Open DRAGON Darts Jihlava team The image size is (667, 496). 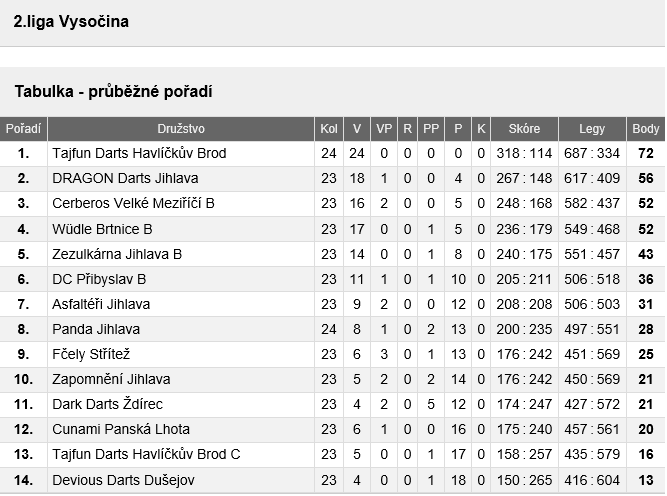coord(125,179)
